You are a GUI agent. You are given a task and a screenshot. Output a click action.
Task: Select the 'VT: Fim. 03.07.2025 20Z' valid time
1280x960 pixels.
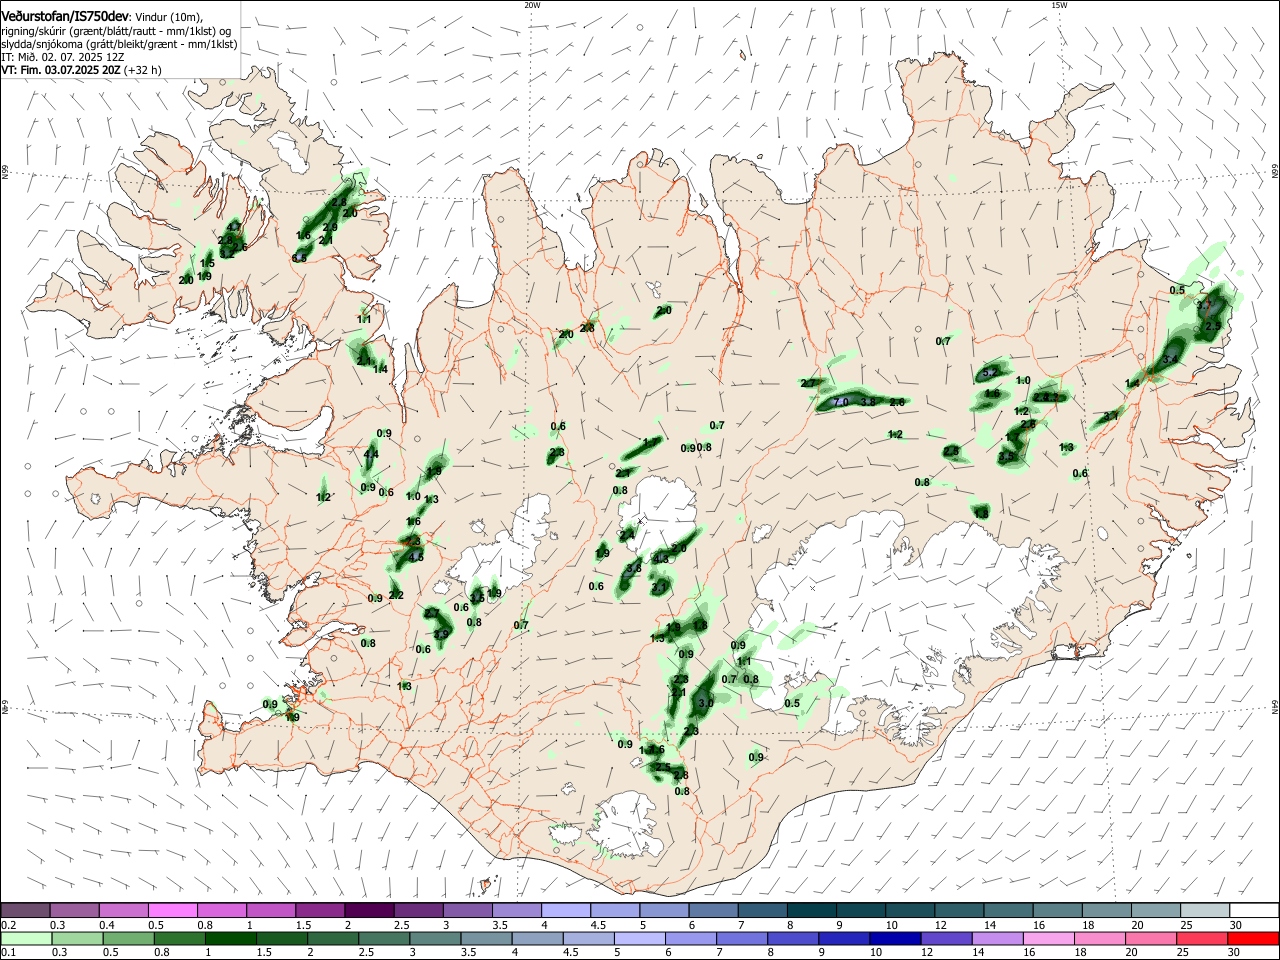62,70
